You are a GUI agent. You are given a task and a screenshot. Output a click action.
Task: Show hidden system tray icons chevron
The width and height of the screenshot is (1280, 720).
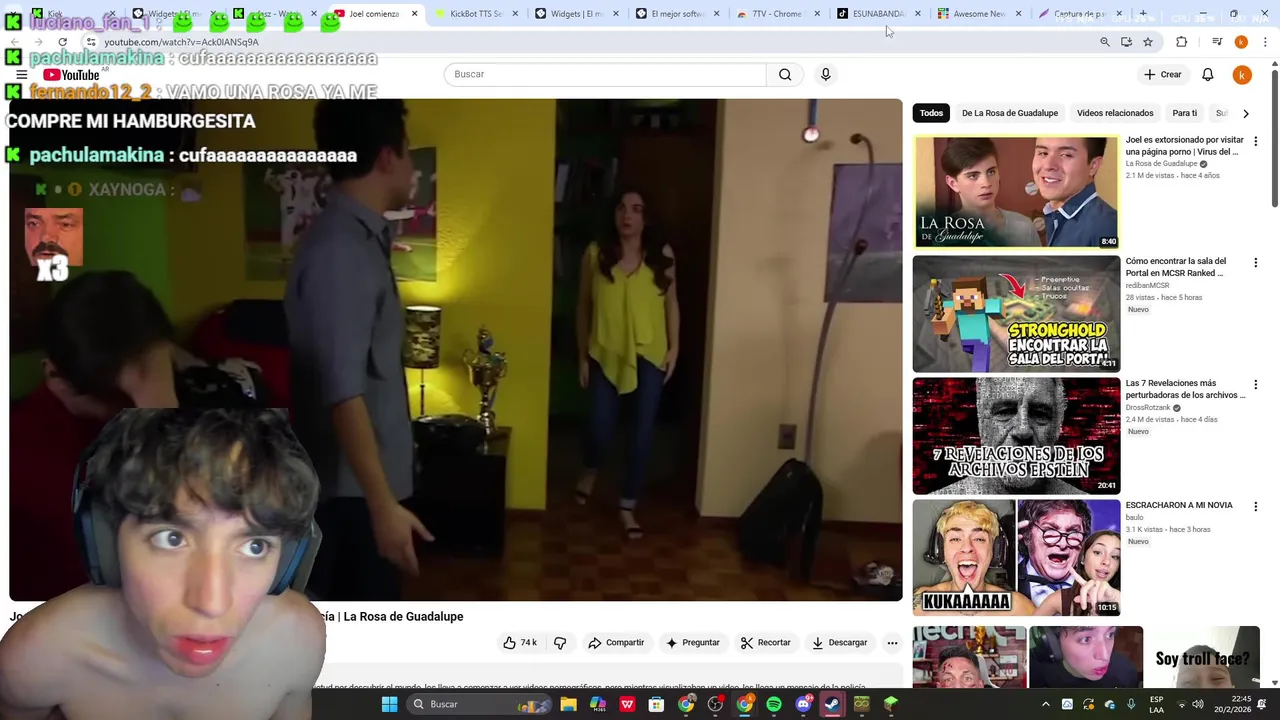coord(1046,704)
